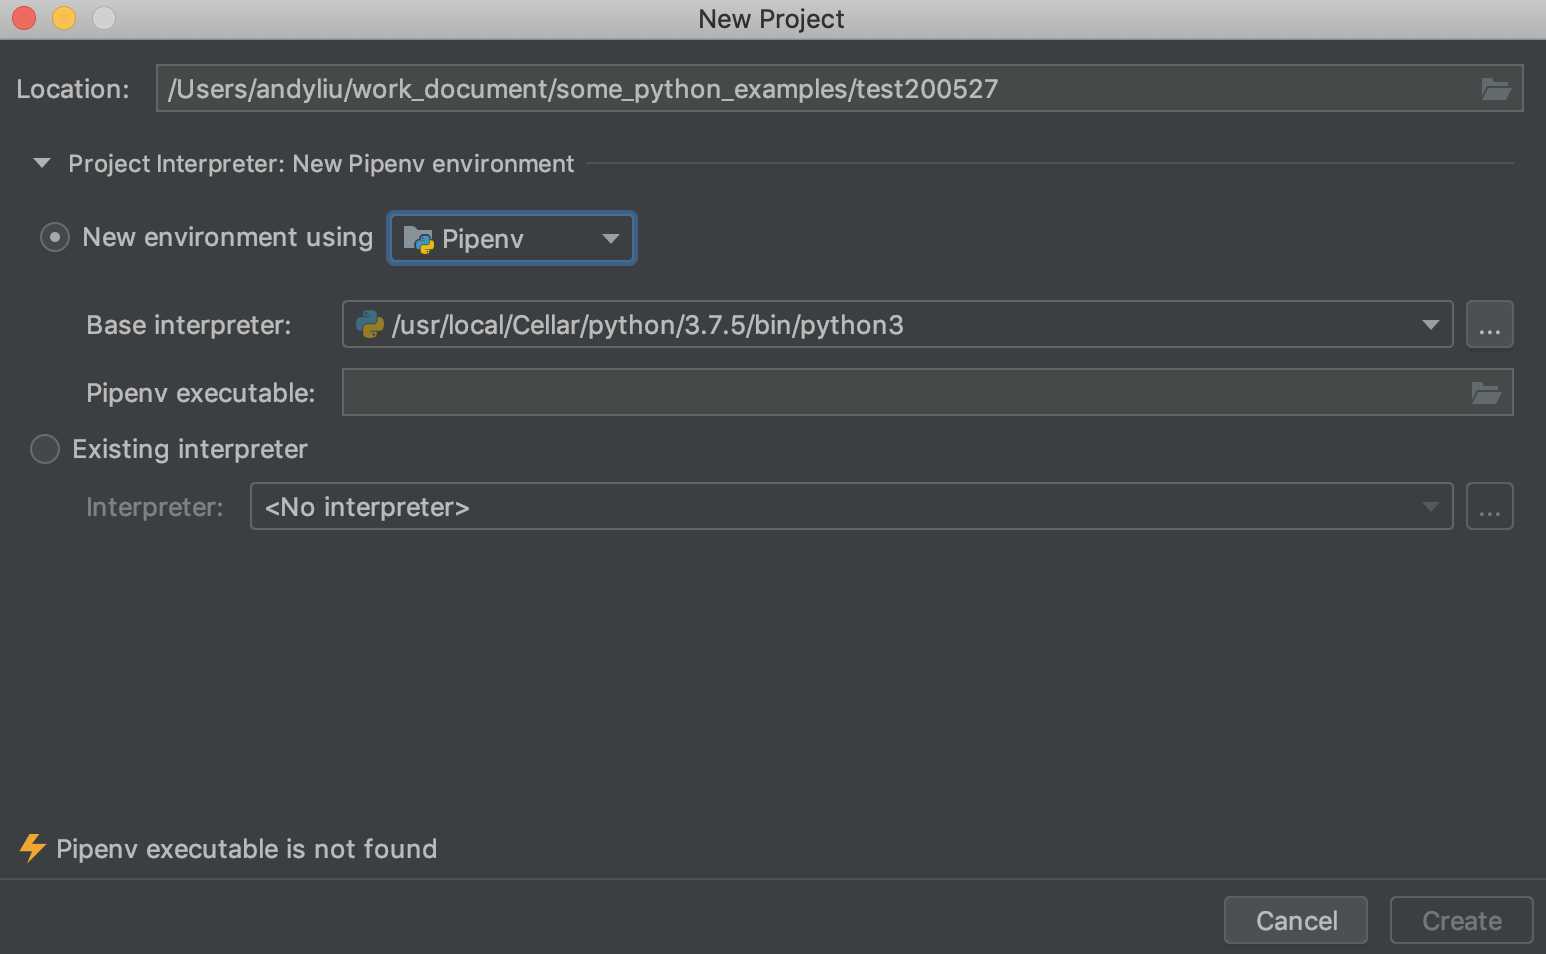
Task: Click the Project Interpreter section heading text
Action: 321,164
